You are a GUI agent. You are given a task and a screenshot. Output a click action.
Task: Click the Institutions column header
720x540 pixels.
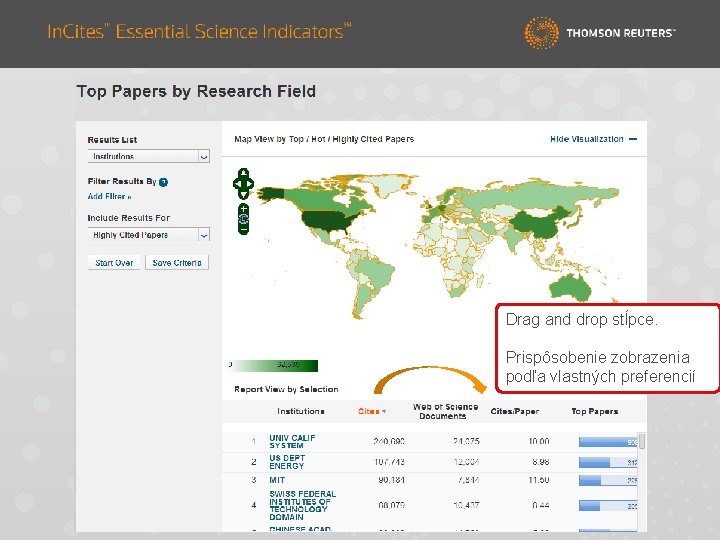pos(301,411)
